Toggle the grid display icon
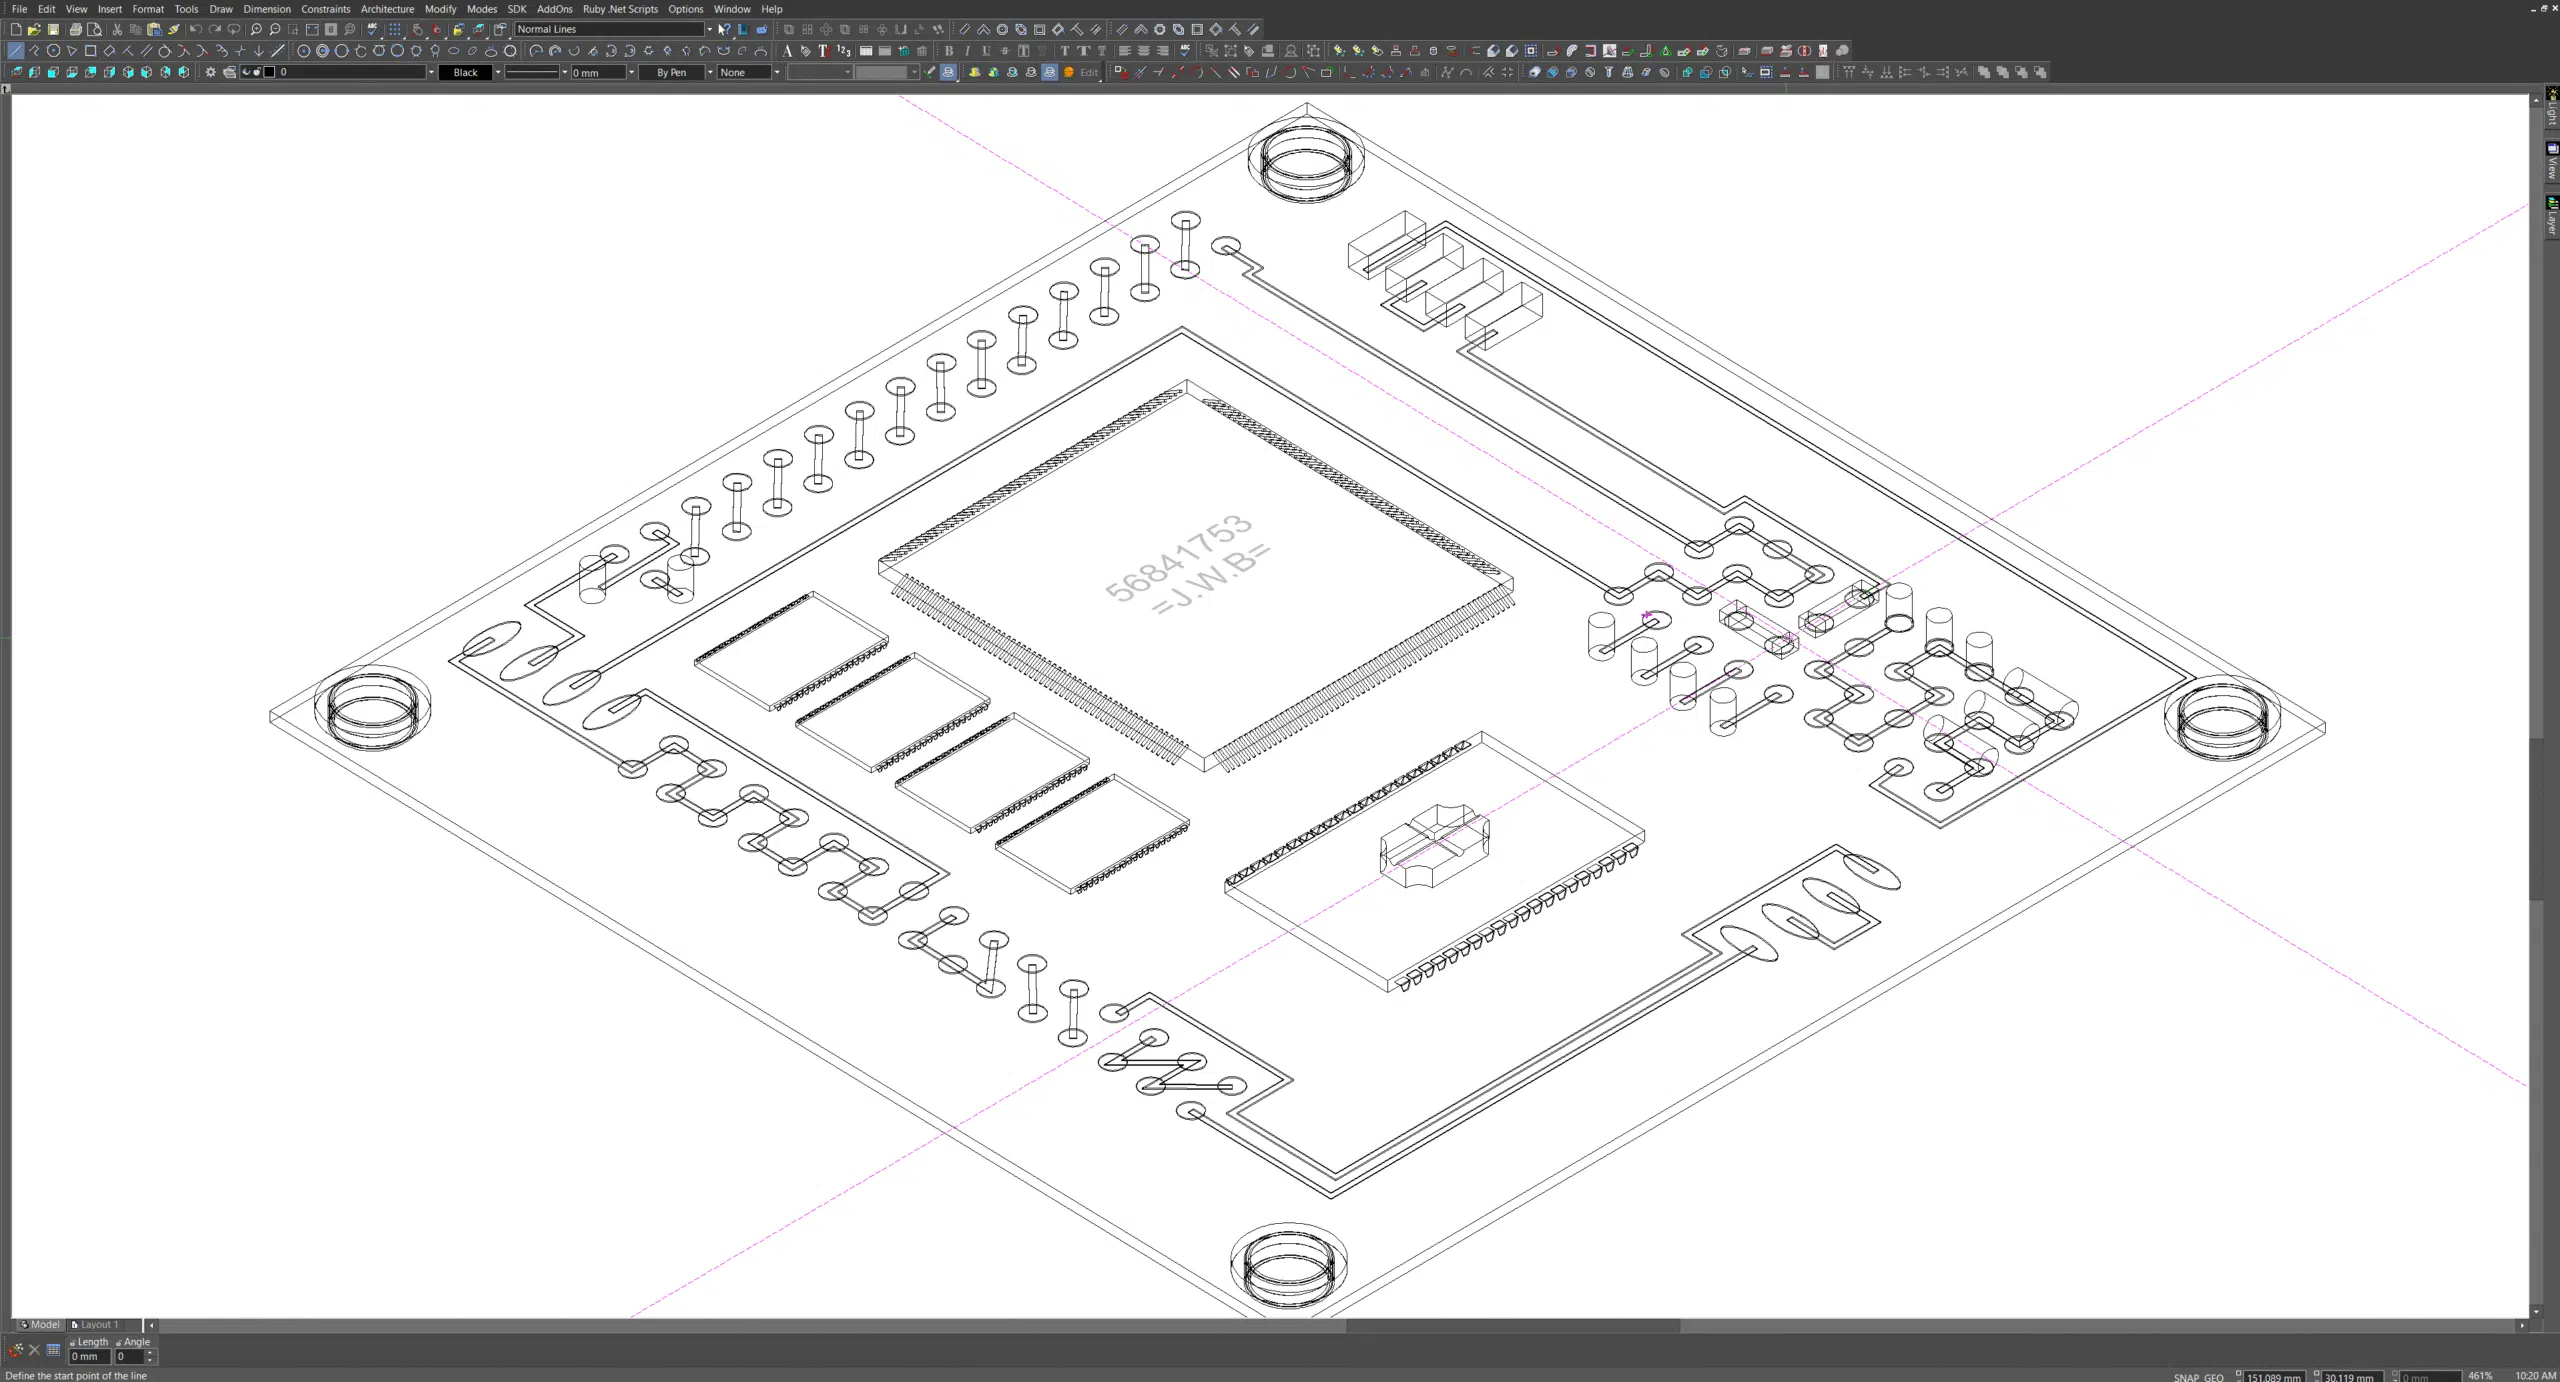The image size is (2560, 1382). pos(395,30)
